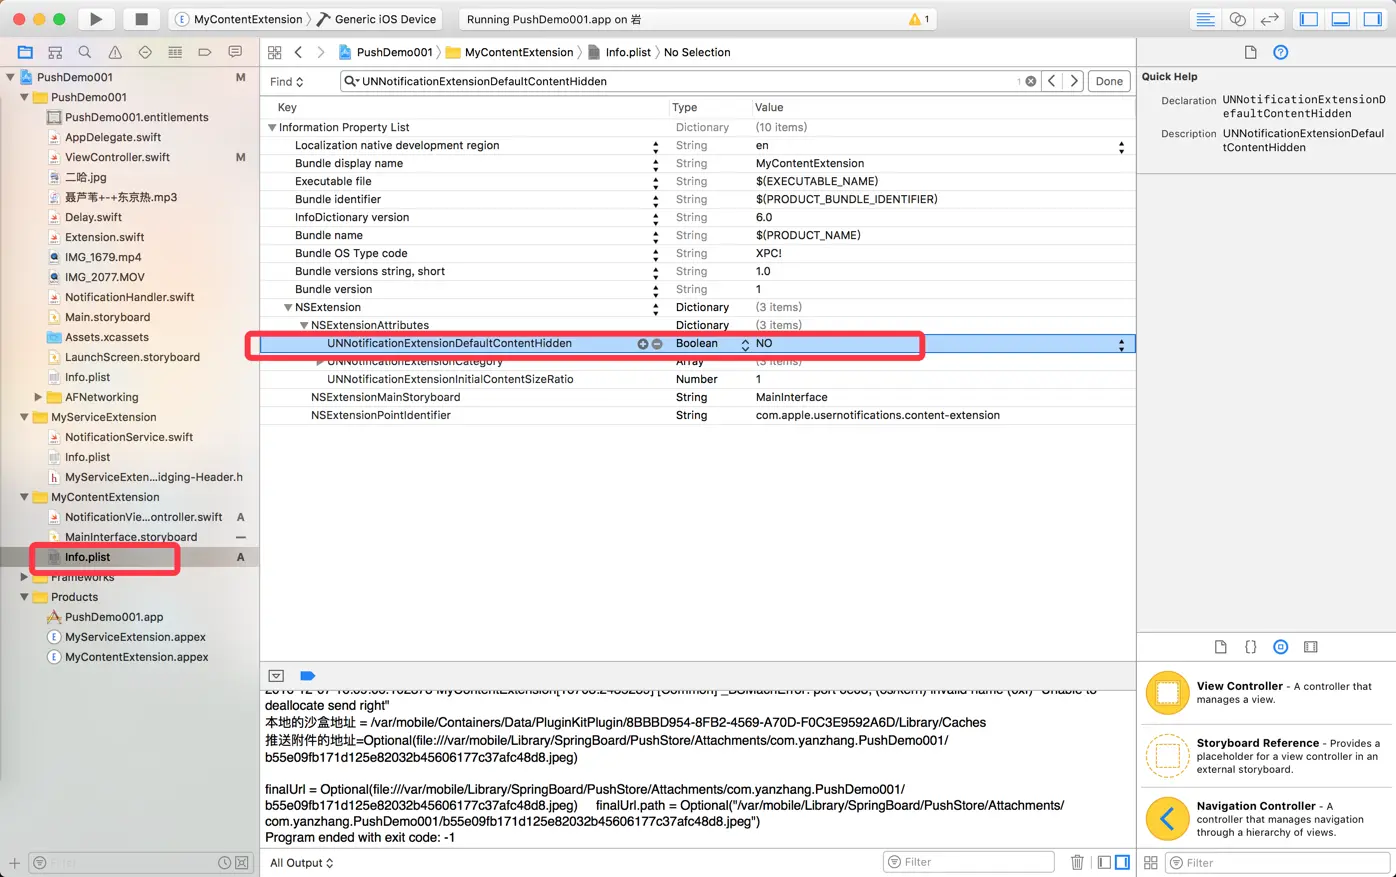The image size is (1396, 877).
Task: Collapse the Products group
Action: (25, 597)
